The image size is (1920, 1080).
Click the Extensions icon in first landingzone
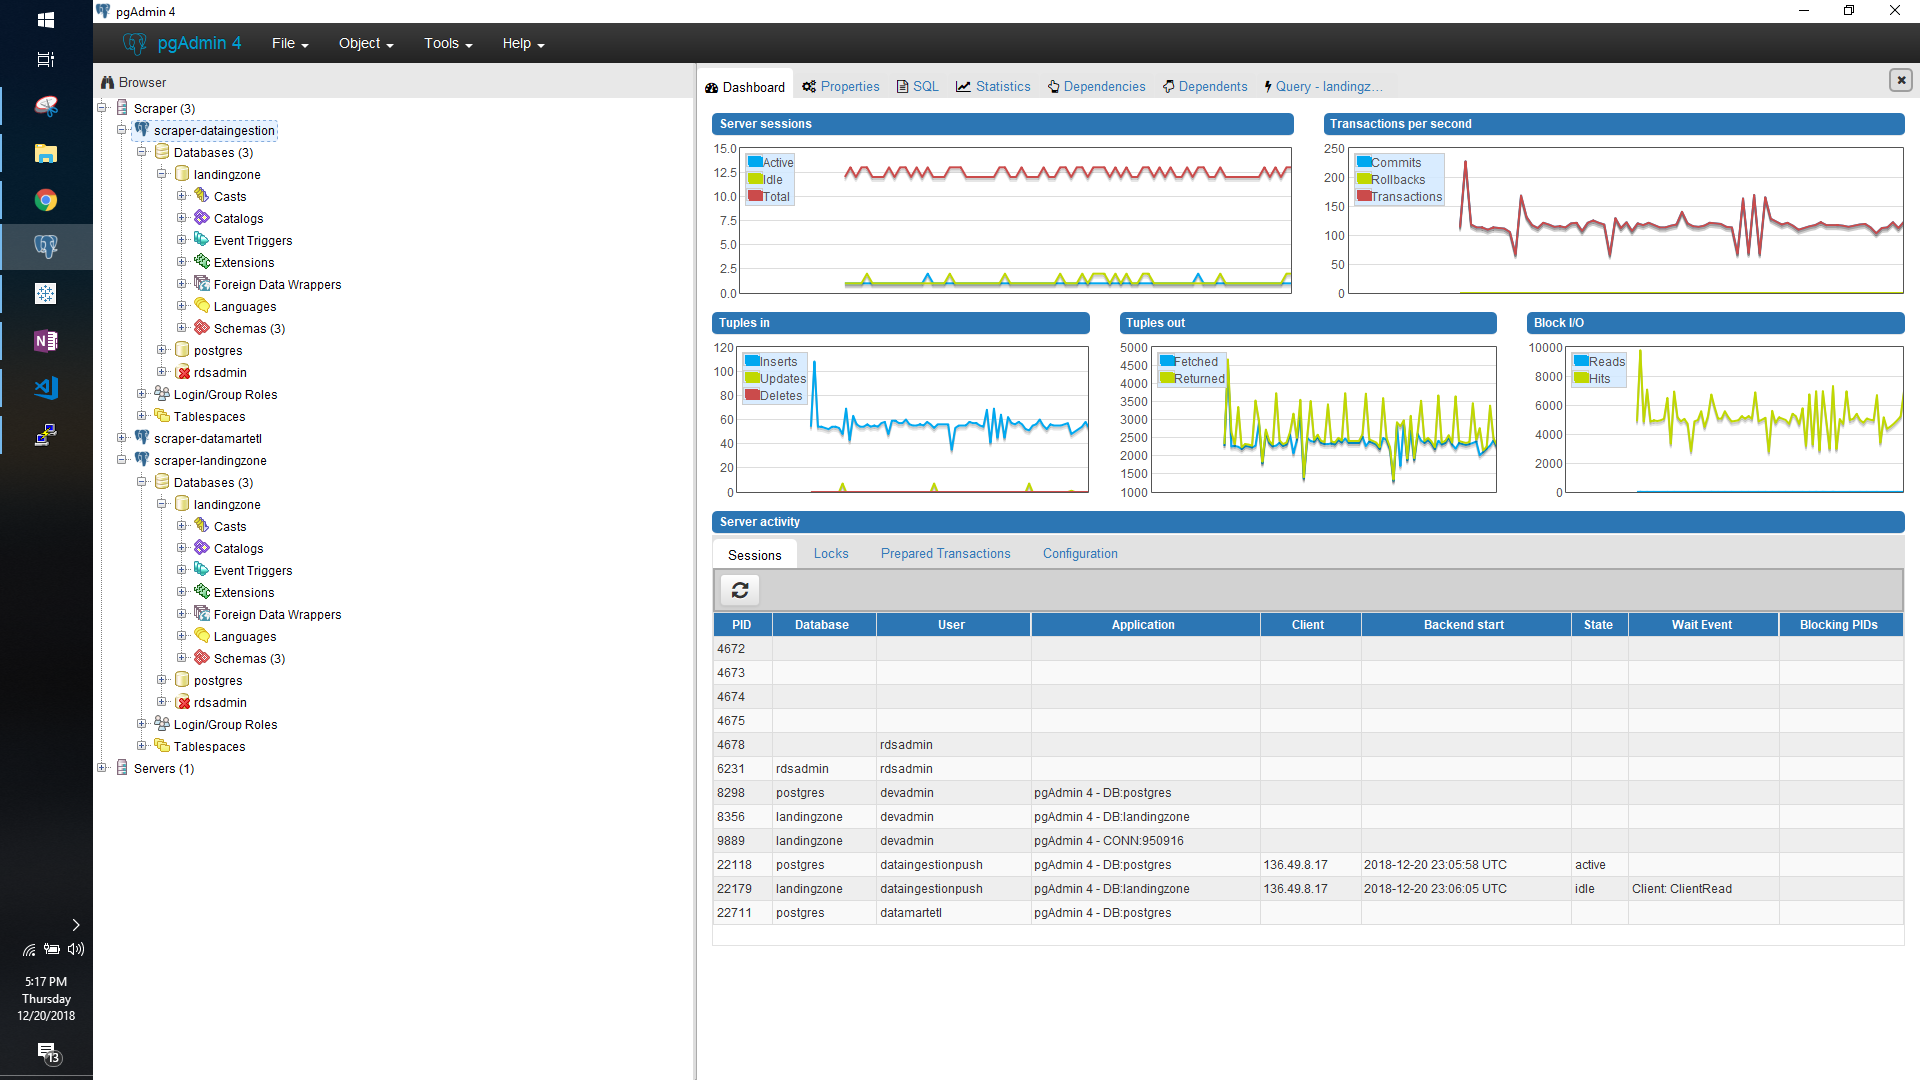pyautogui.click(x=202, y=262)
